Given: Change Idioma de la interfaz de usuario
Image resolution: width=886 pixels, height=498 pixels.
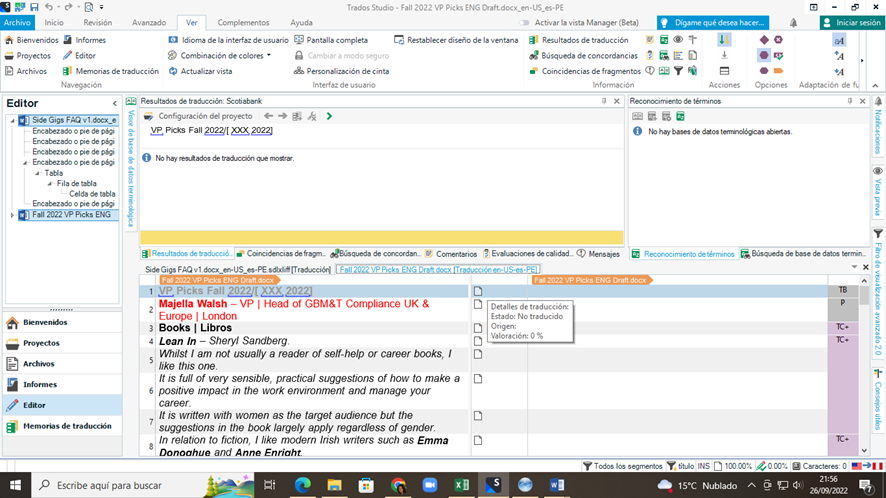Looking at the screenshot, I should [228, 40].
